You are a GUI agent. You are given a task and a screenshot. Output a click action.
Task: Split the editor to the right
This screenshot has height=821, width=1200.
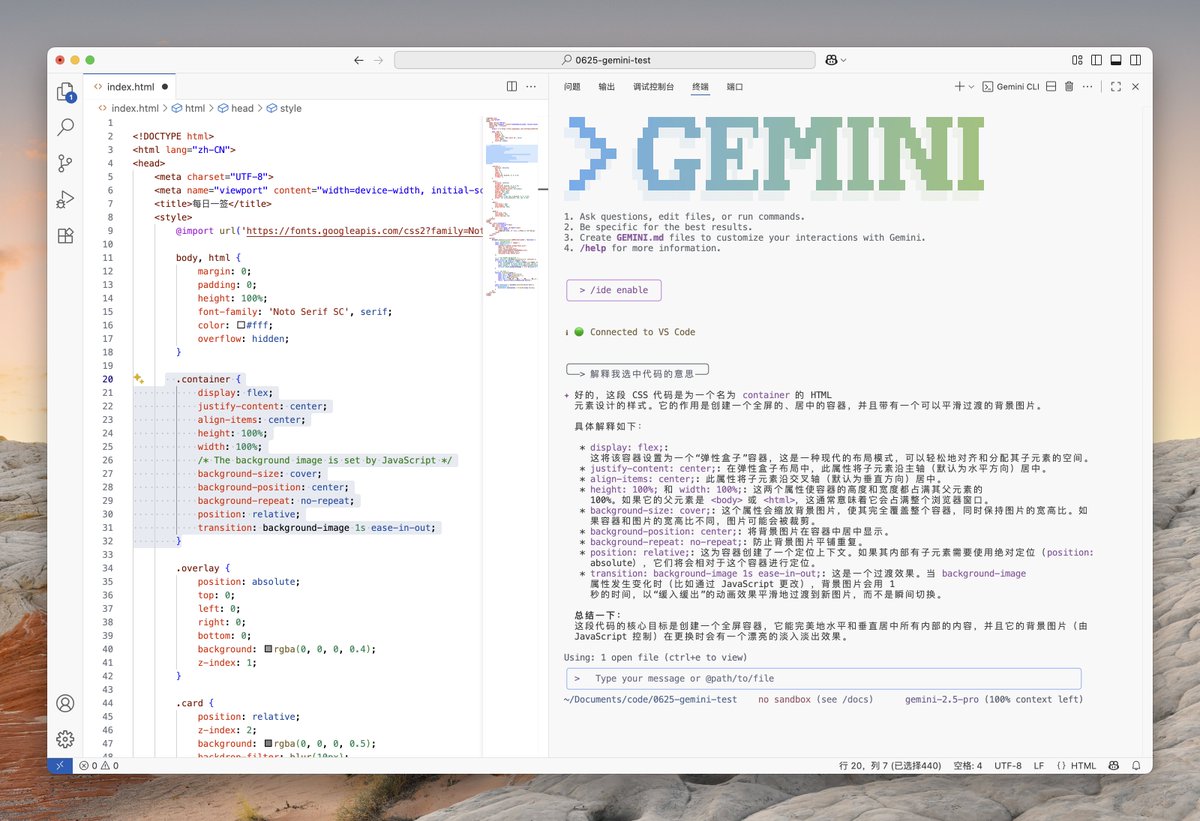tap(512, 87)
